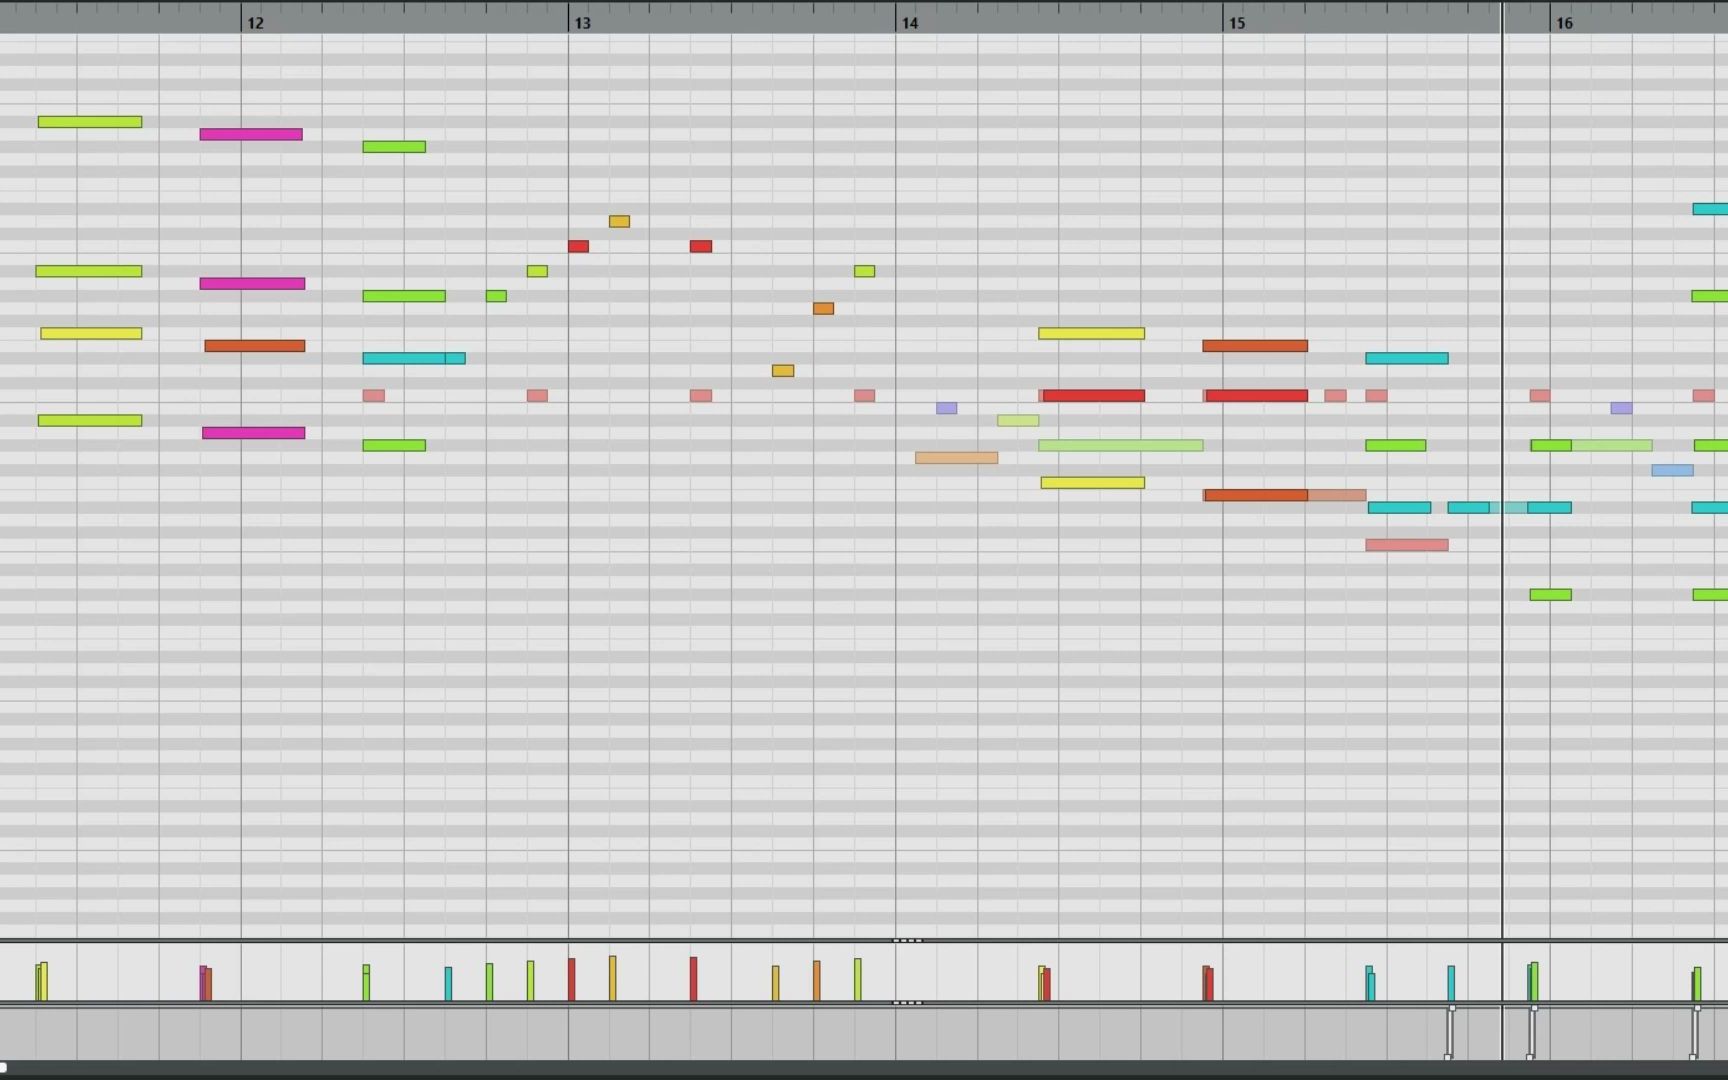Adjust yellow-orange velocity bar right after bar 13
Screen dimensions: 1728x1080
(x=612, y=978)
